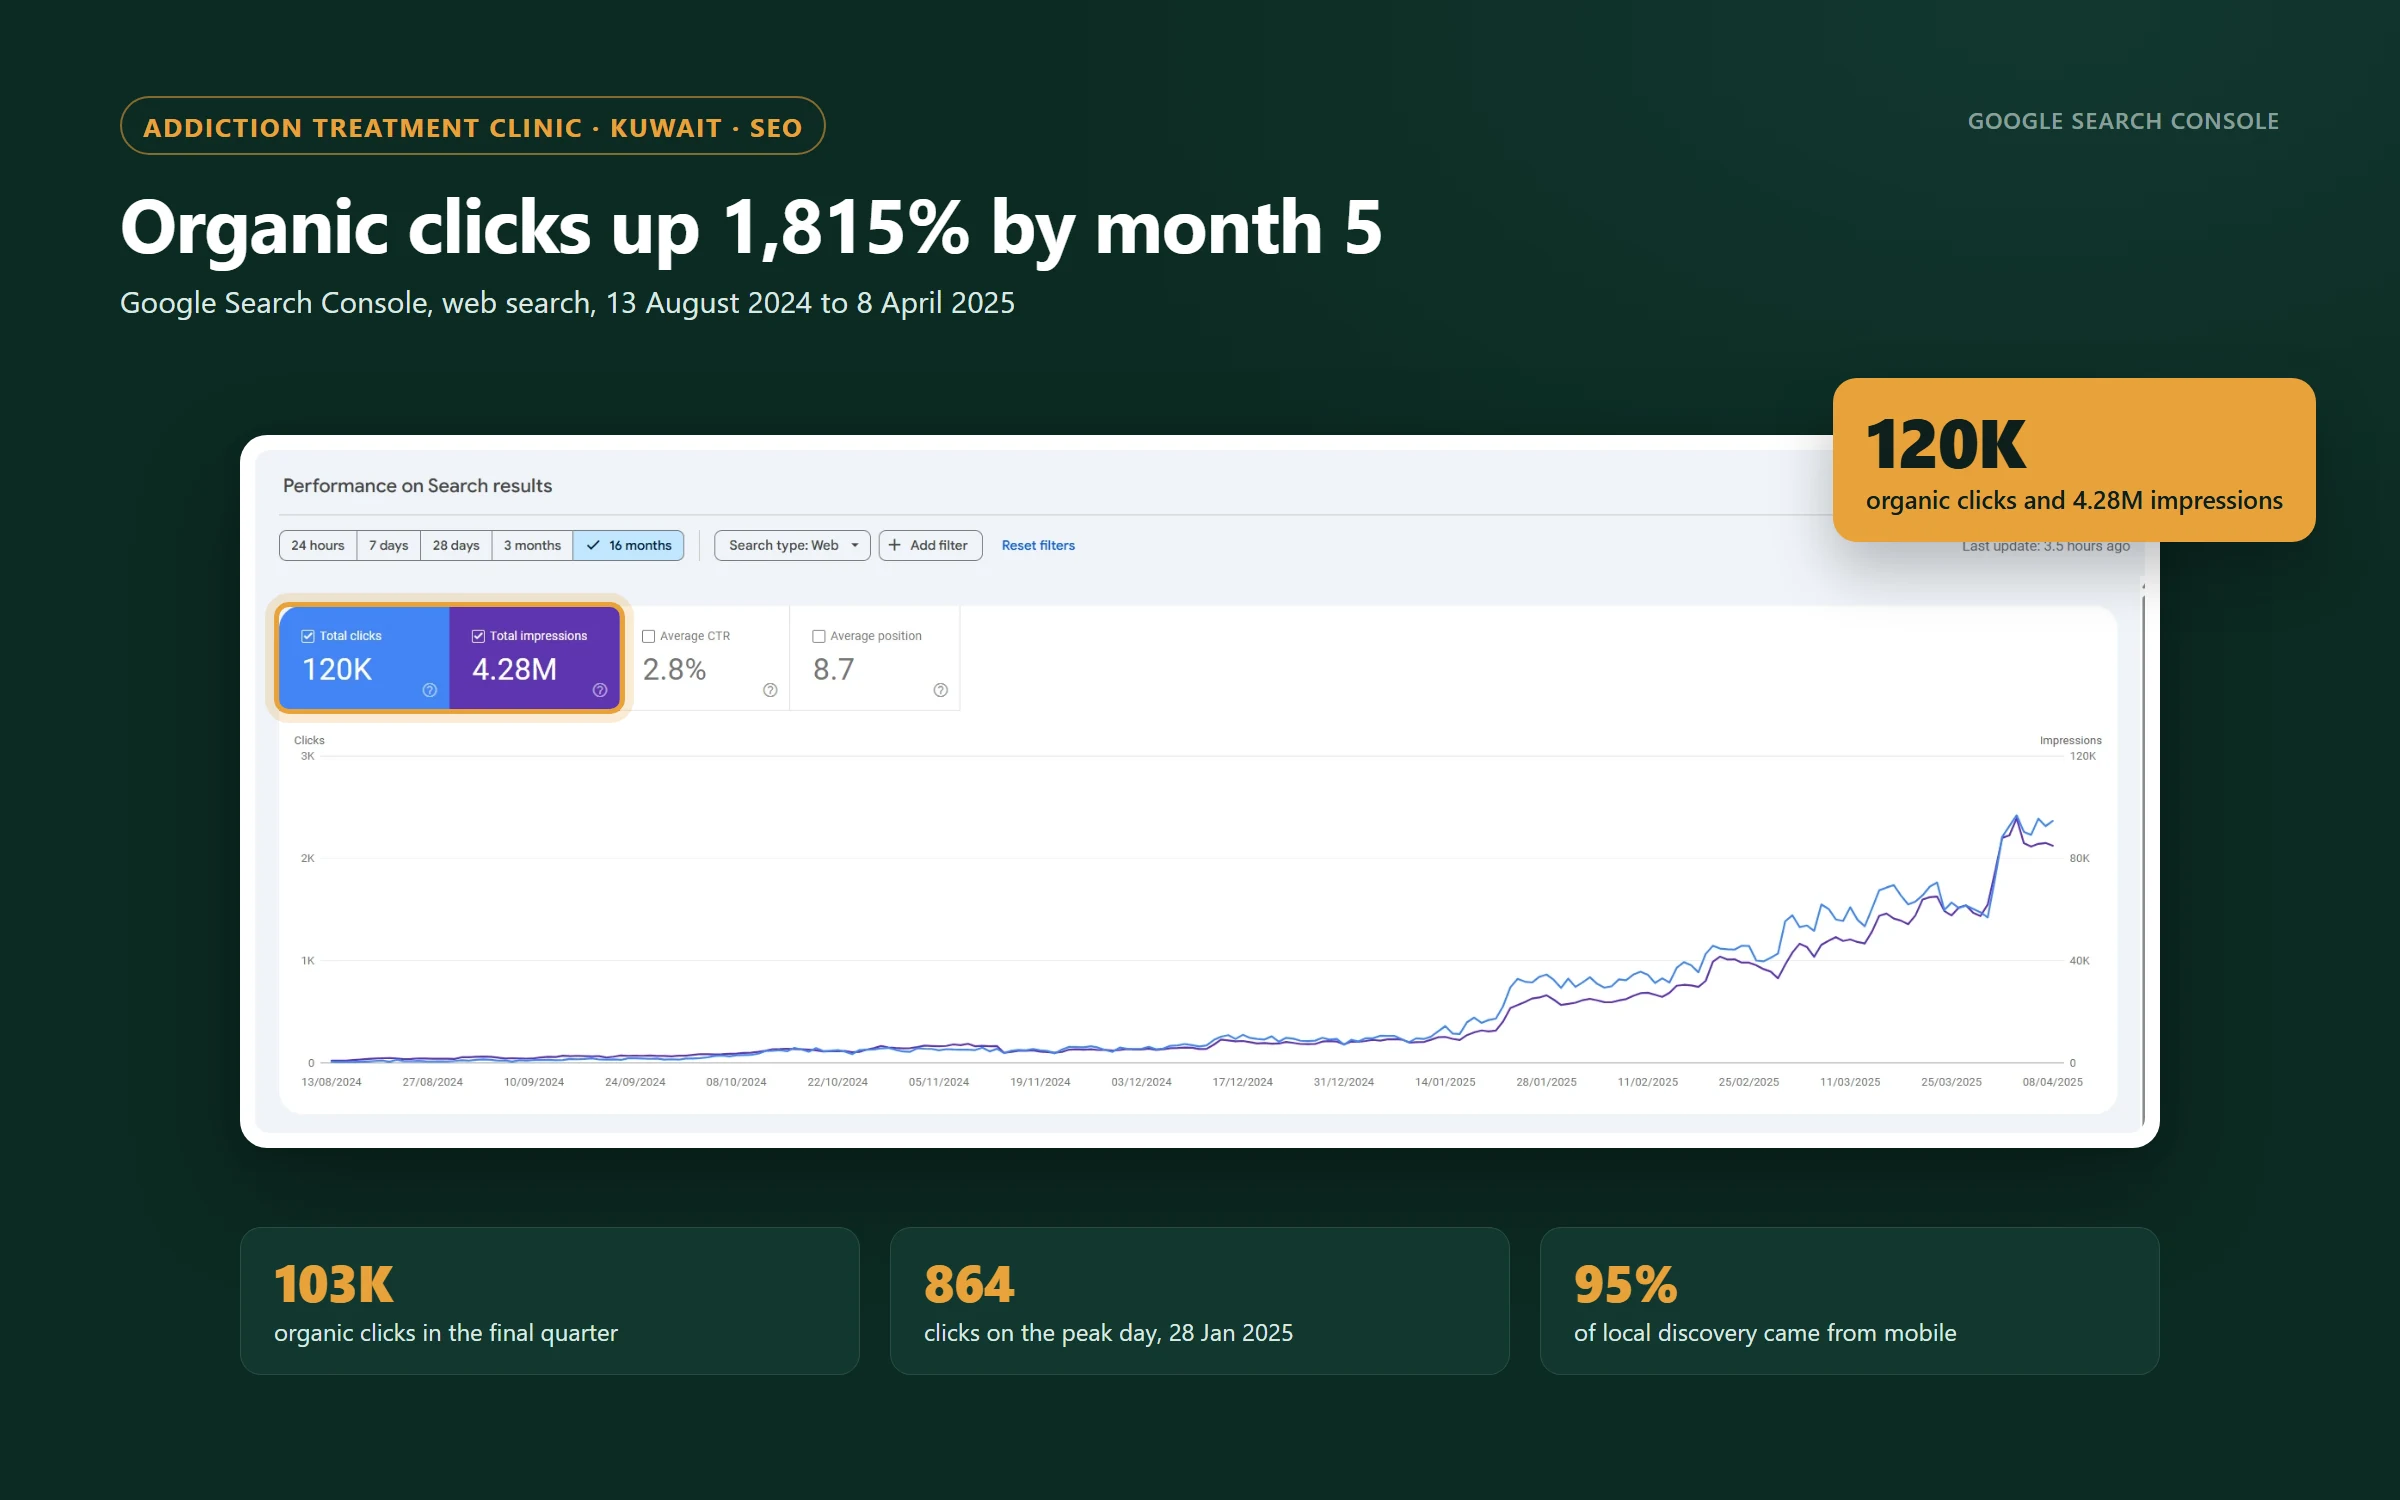Open the Search type: Web dropdown
Image resolution: width=2400 pixels, height=1500 pixels.
point(793,545)
